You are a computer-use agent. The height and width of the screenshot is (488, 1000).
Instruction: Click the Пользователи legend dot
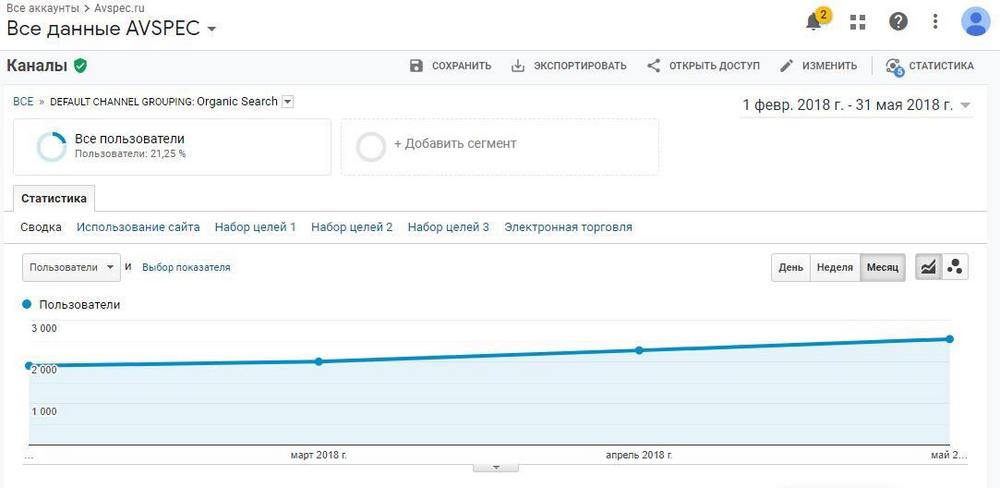[27, 305]
